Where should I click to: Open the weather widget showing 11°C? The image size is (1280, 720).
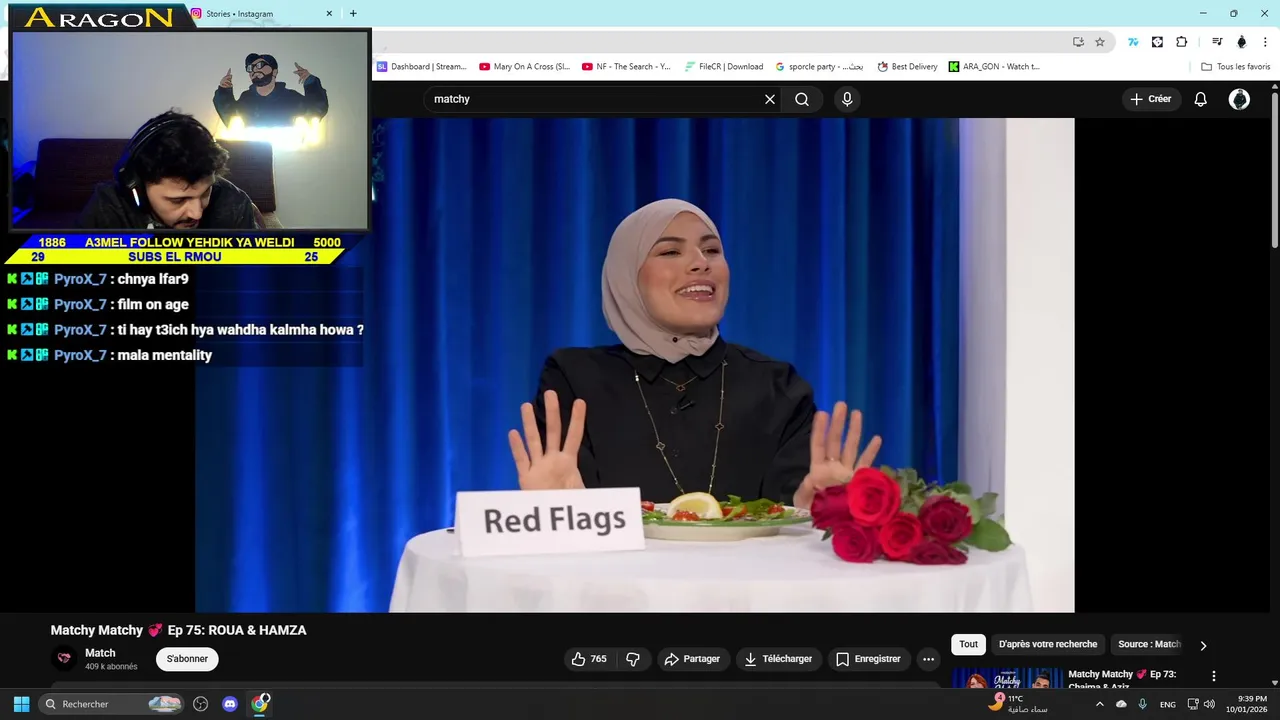point(1018,704)
